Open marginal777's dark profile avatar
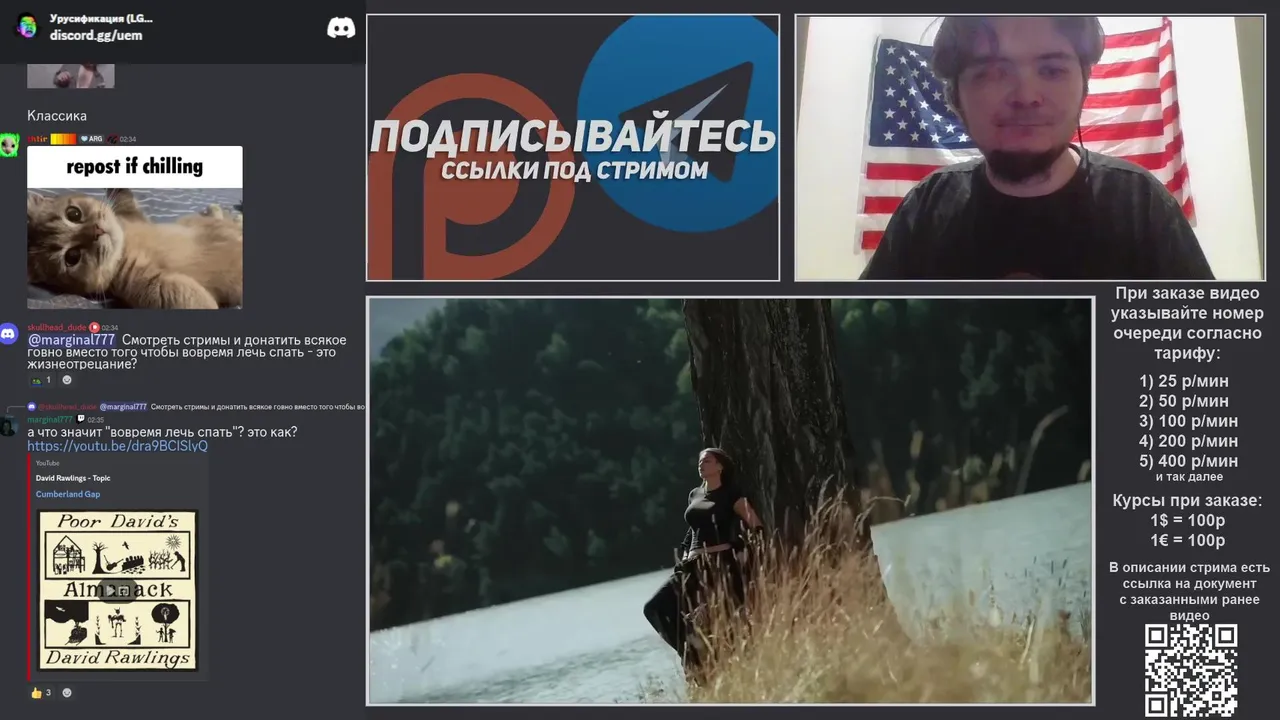The height and width of the screenshot is (720, 1280). coord(9,428)
